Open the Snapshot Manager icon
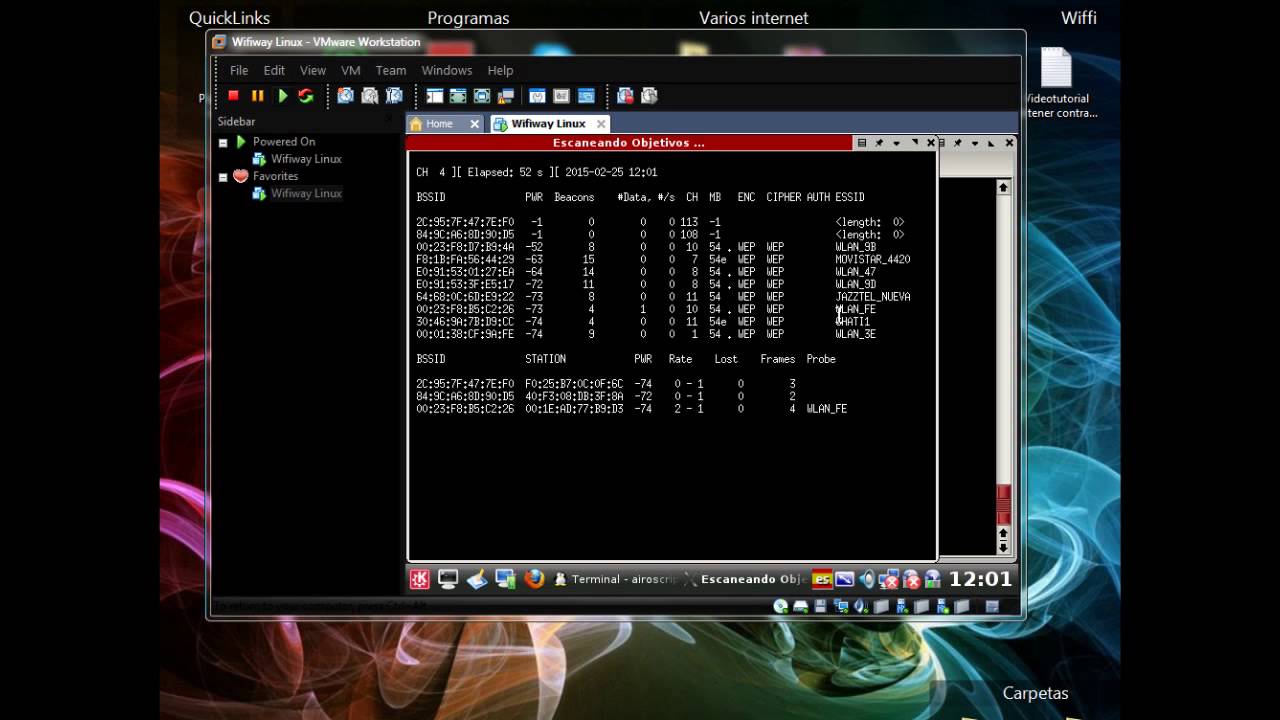The width and height of the screenshot is (1280, 720). coord(394,96)
